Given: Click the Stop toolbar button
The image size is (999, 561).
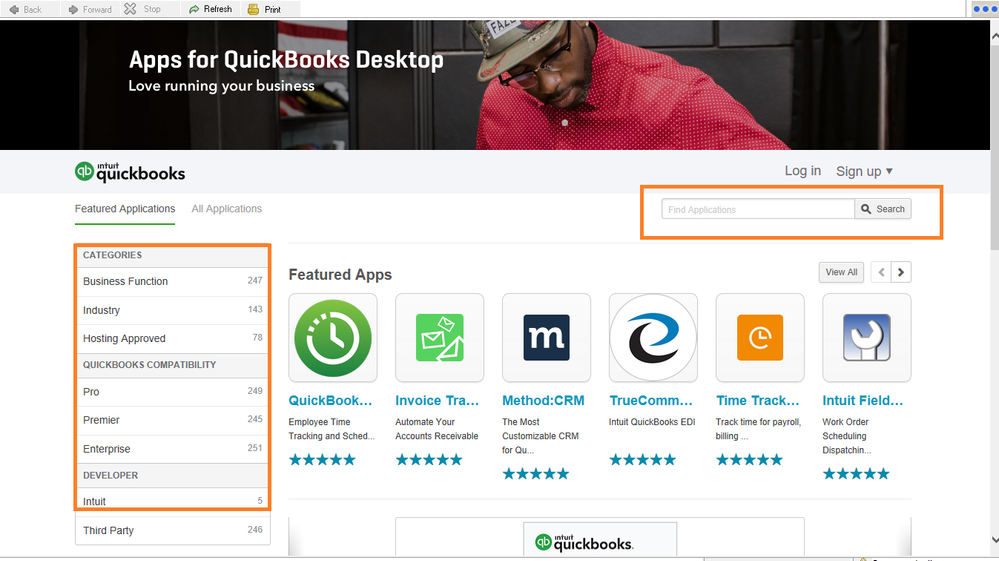Looking at the screenshot, I should [x=143, y=9].
